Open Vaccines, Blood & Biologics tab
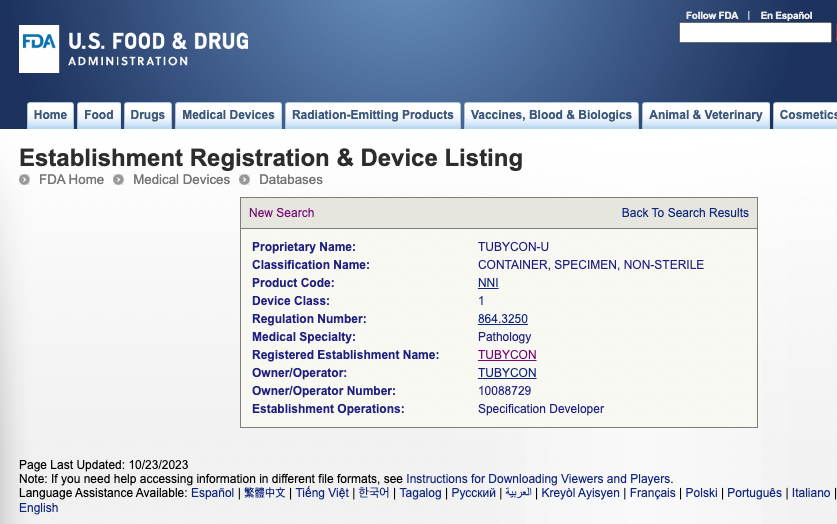 tap(551, 115)
